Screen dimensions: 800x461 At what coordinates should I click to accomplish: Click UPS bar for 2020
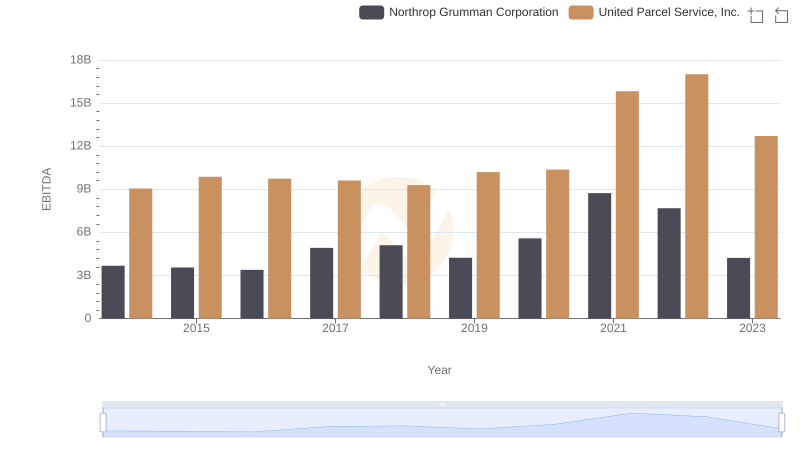tap(558, 244)
